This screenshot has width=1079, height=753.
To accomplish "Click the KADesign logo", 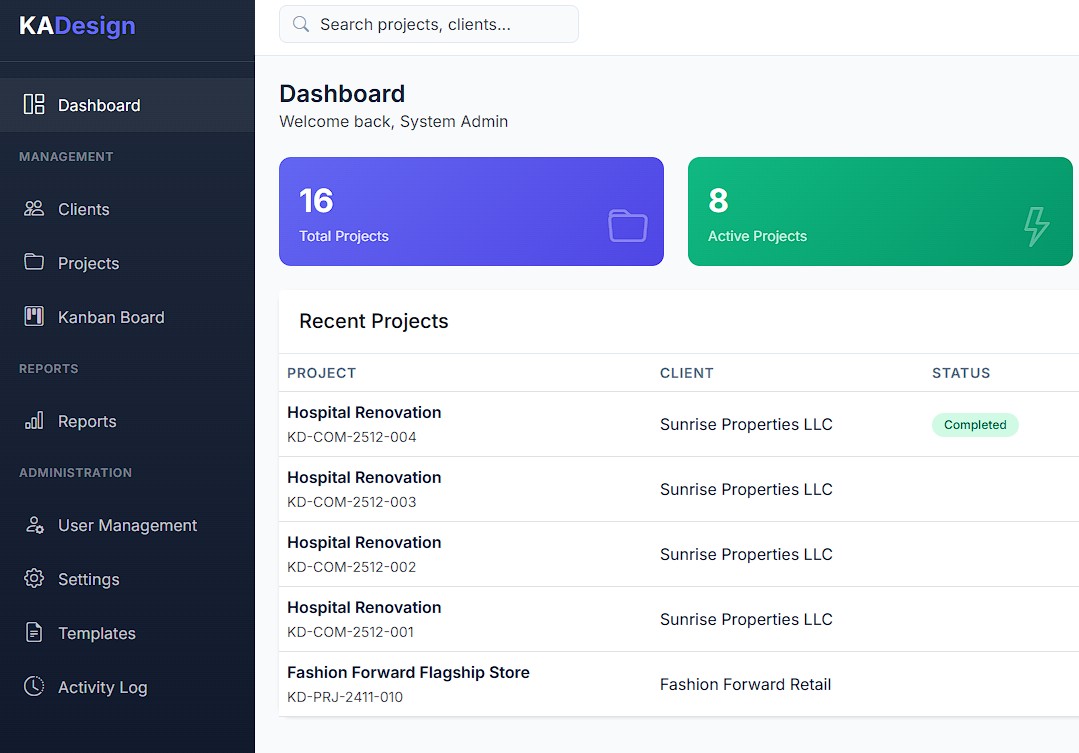I will click(x=77, y=26).
